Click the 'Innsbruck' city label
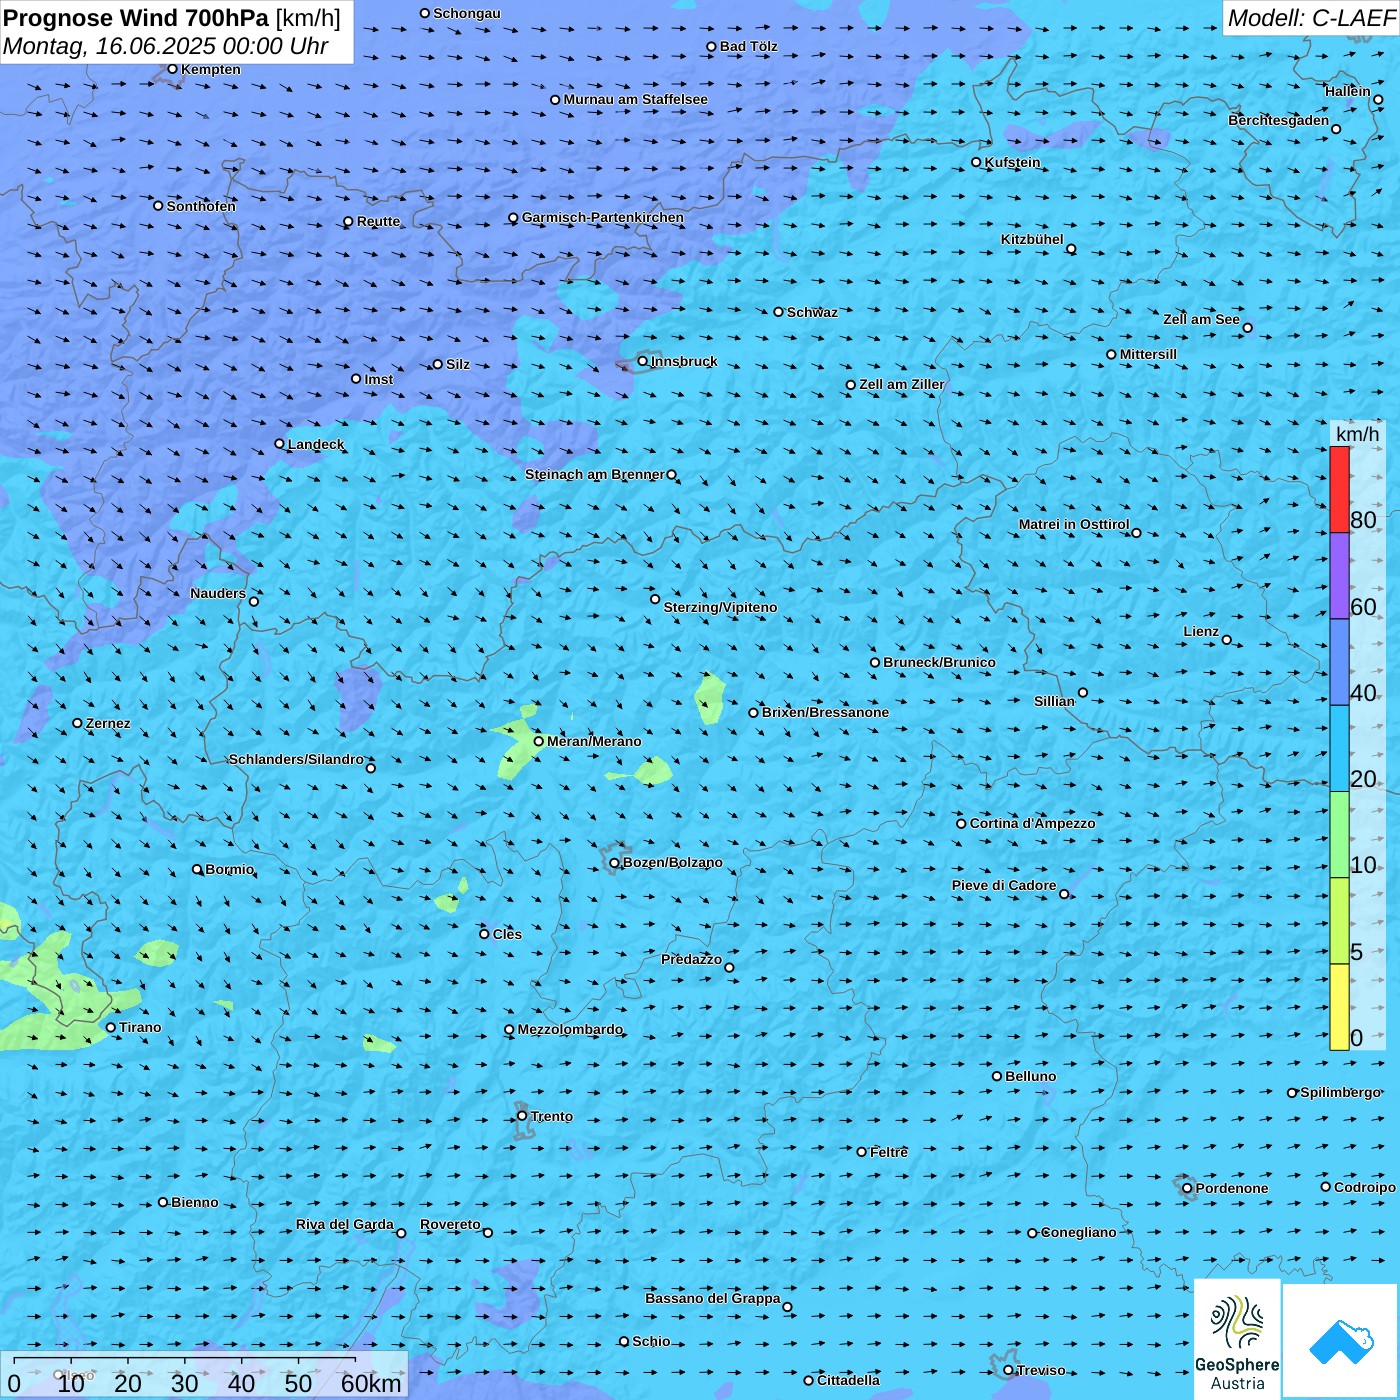This screenshot has width=1400, height=1400. coord(684,361)
